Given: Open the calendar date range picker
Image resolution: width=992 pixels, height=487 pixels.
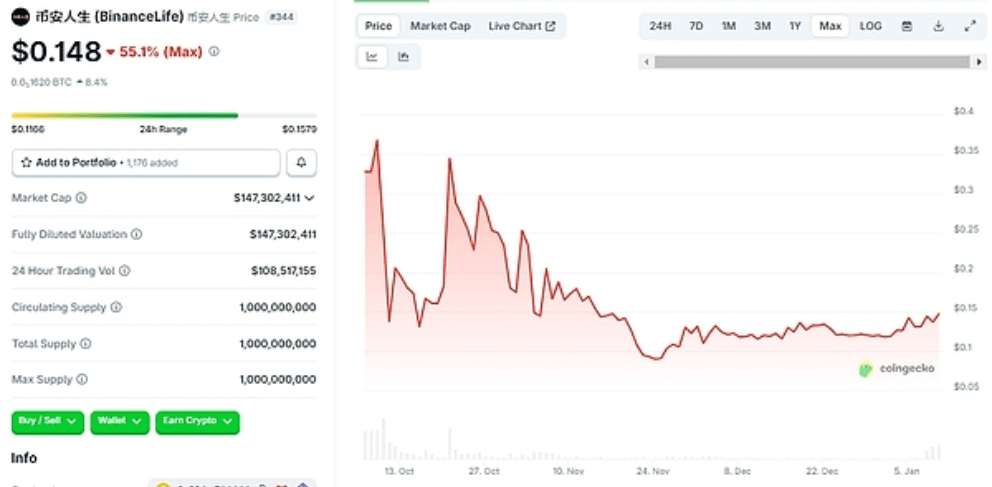Looking at the screenshot, I should coord(907,26).
